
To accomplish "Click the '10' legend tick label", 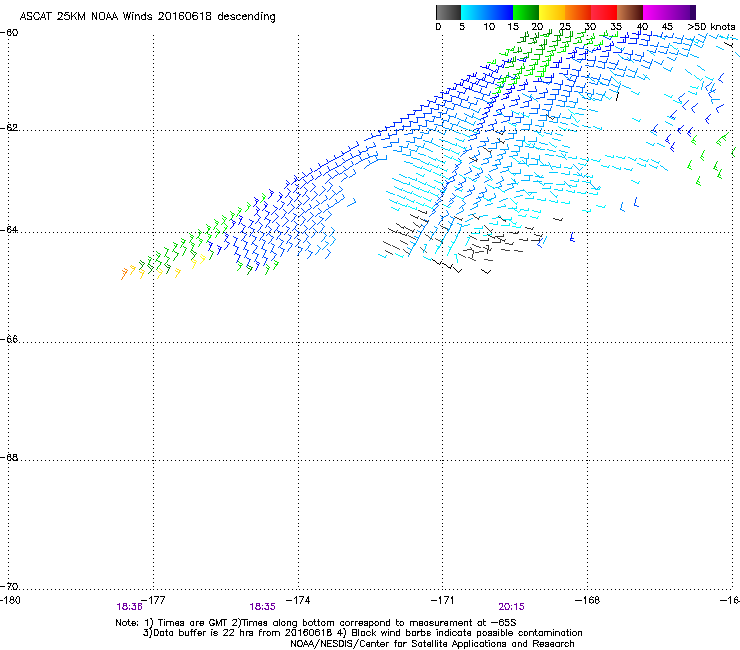I will pos(489,27).
